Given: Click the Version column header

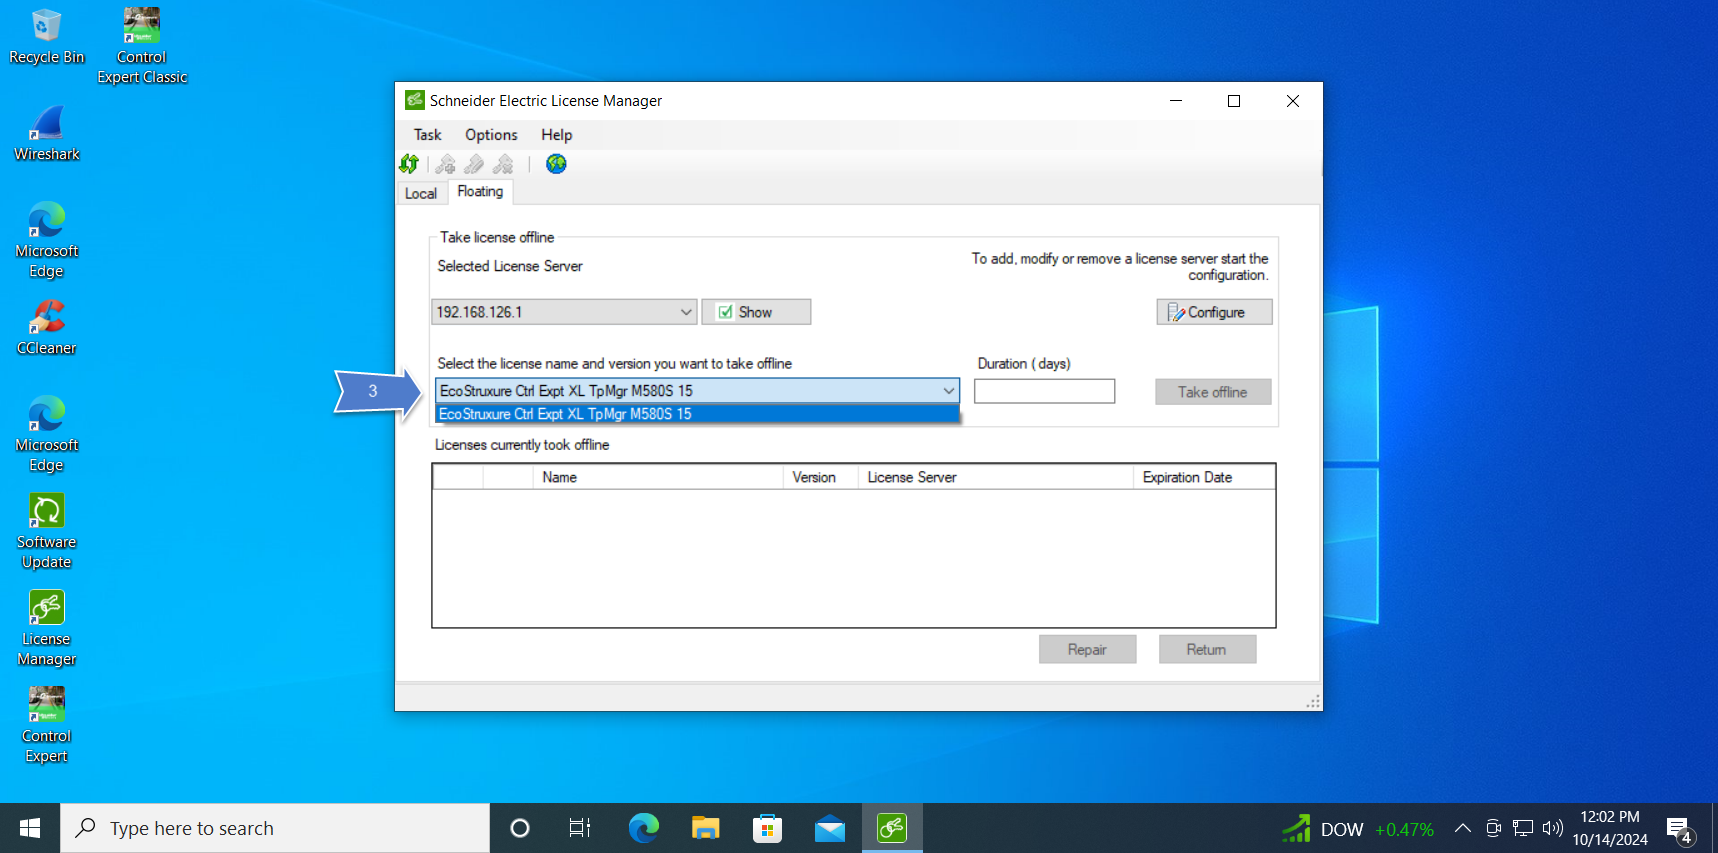Looking at the screenshot, I should (x=821, y=477).
